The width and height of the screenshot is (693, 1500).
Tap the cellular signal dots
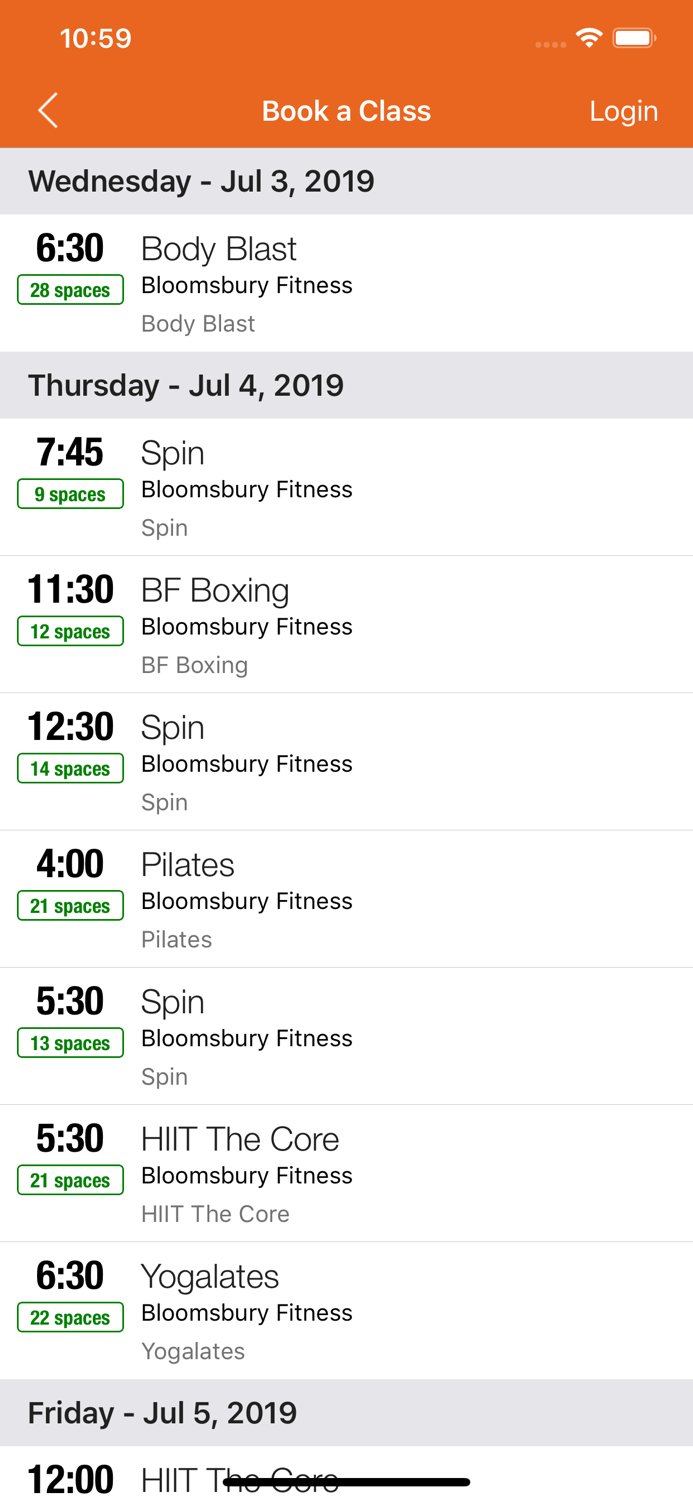[x=549, y=43]
